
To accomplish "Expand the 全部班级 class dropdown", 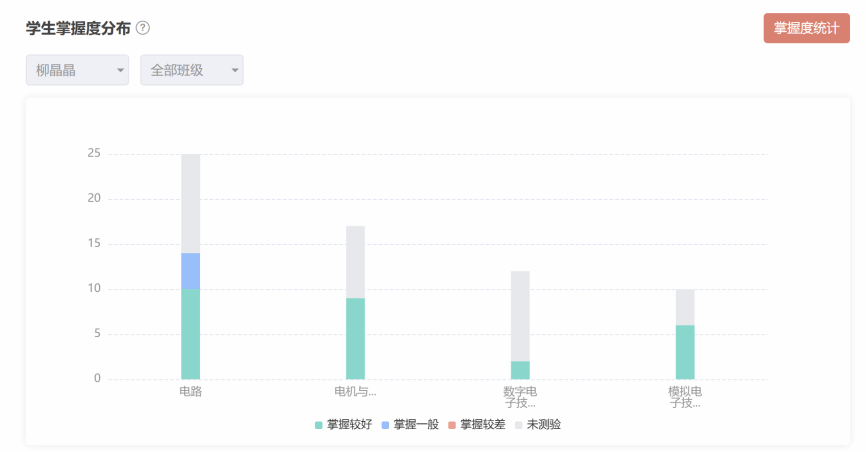I will (192, 70).
